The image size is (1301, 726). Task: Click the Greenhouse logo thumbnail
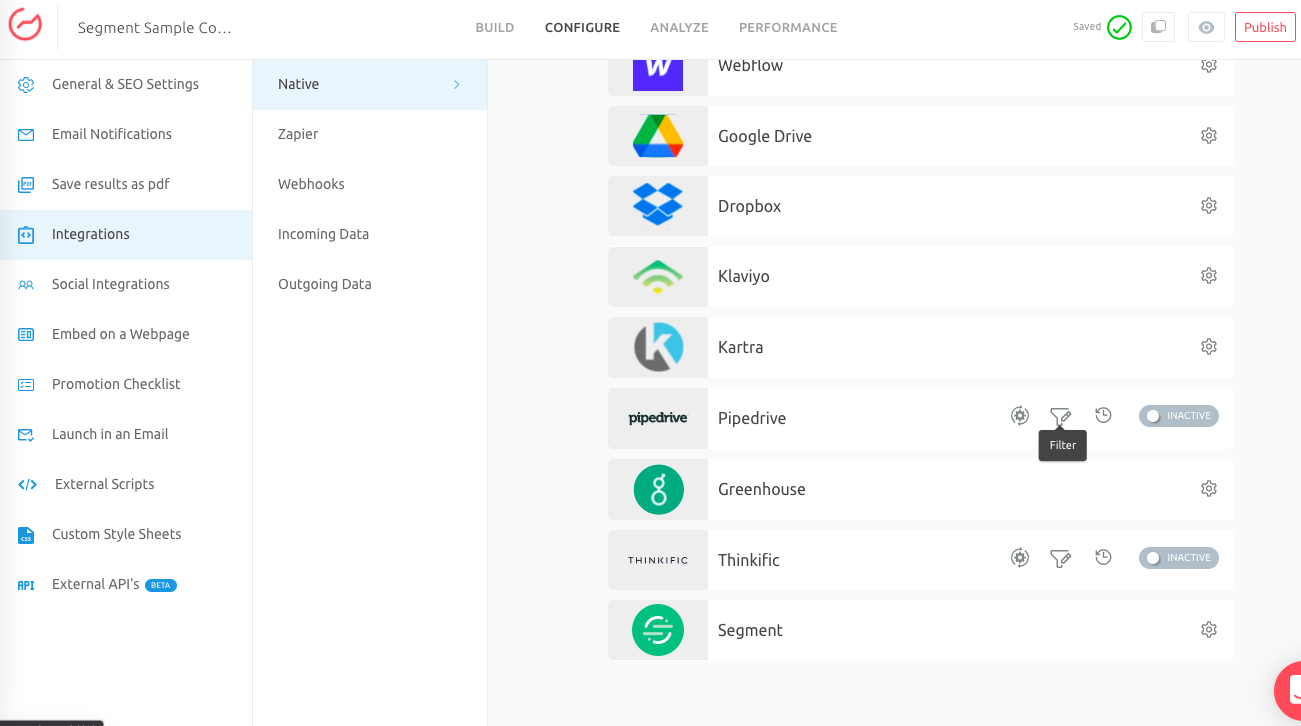pos(658,489)
